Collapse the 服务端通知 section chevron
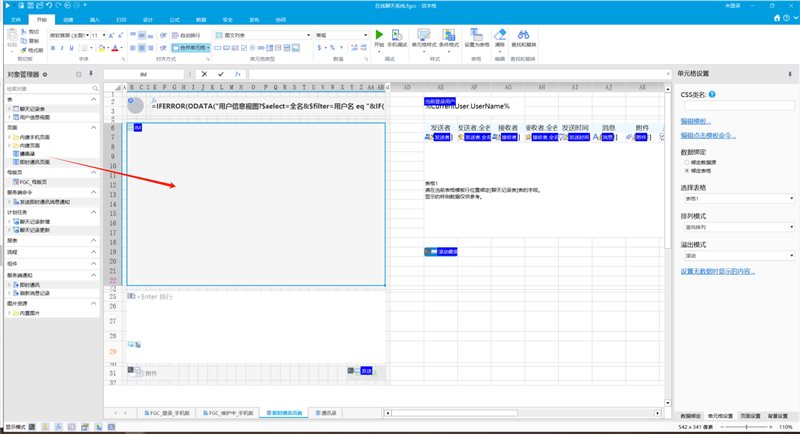The width and height of the screenshot is (800, 434). coord(93,275)
